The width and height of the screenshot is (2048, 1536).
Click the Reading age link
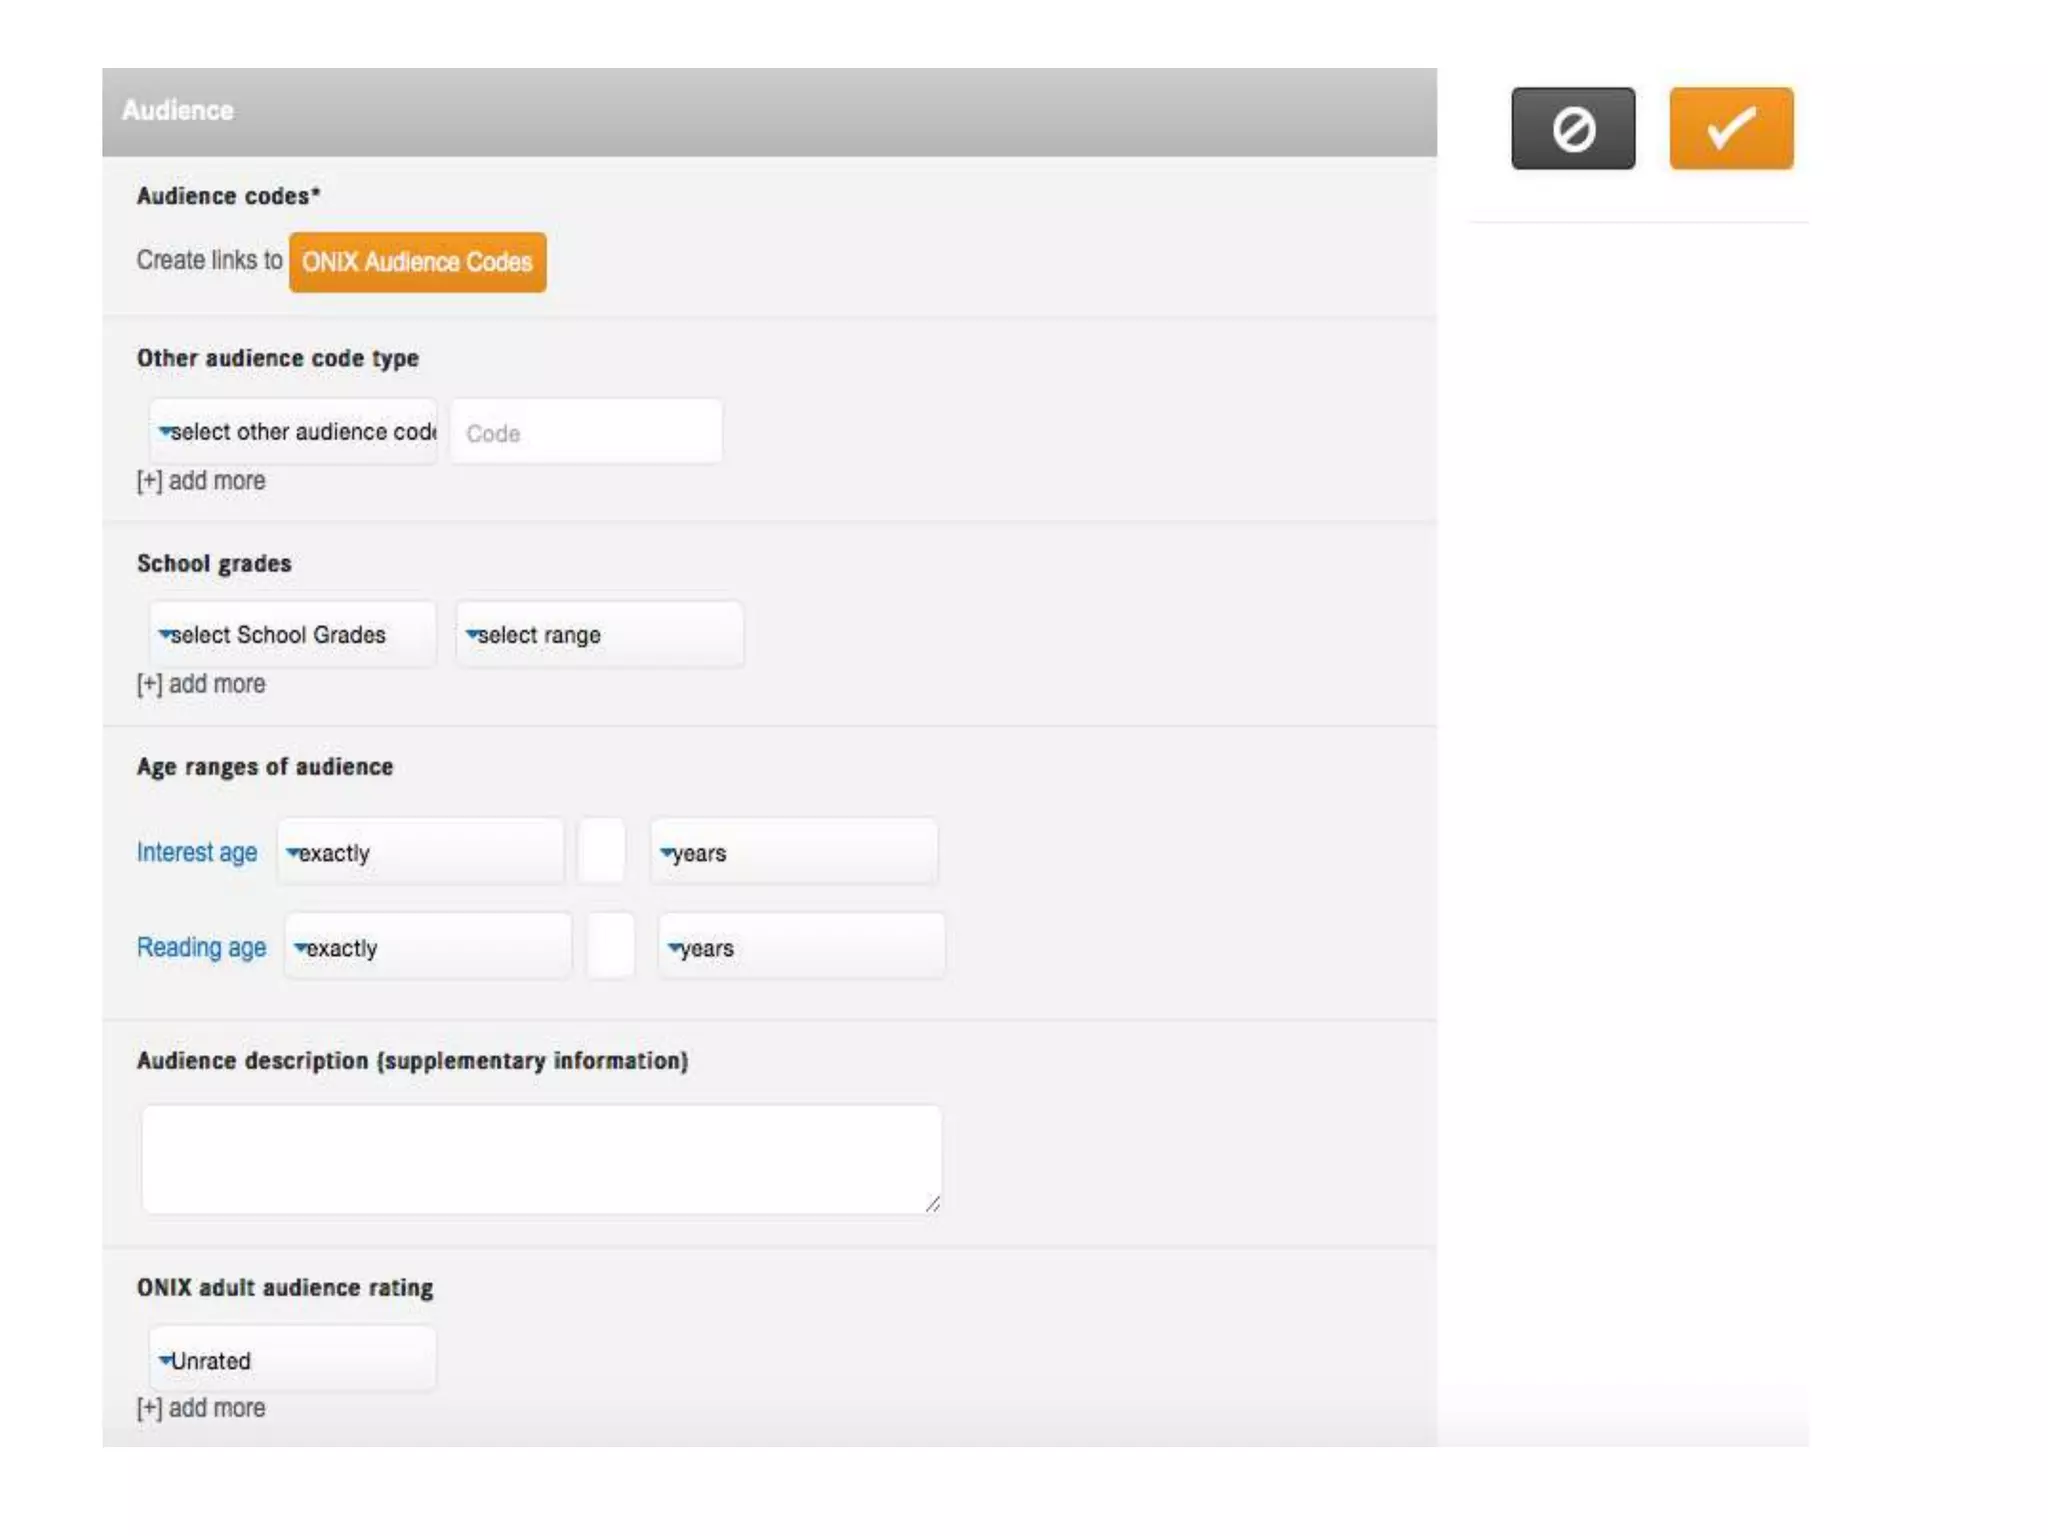pos(201,947)
